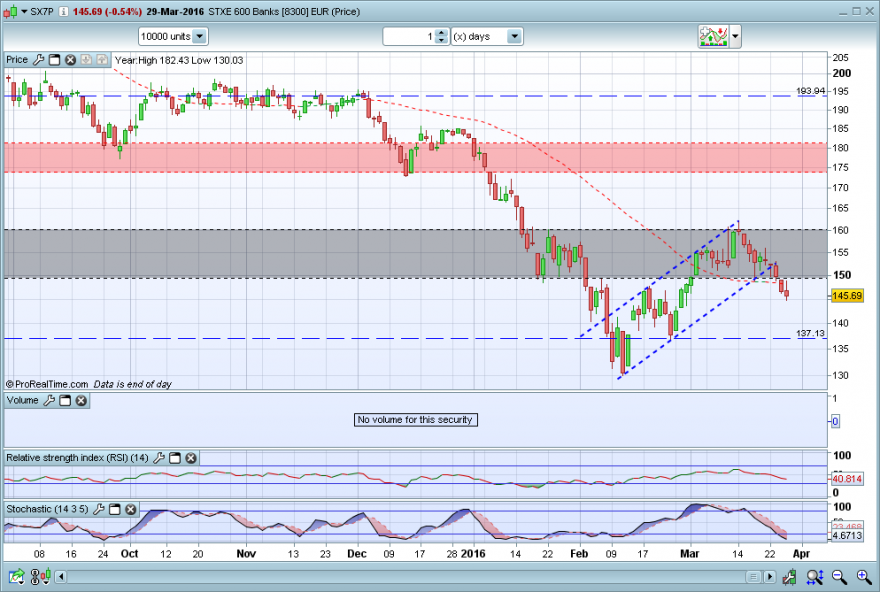The height and width of the screenshot is (592, 880).
Task: Click the red 145.69 (-0.54%) price in title
Action: pos(107,12)
